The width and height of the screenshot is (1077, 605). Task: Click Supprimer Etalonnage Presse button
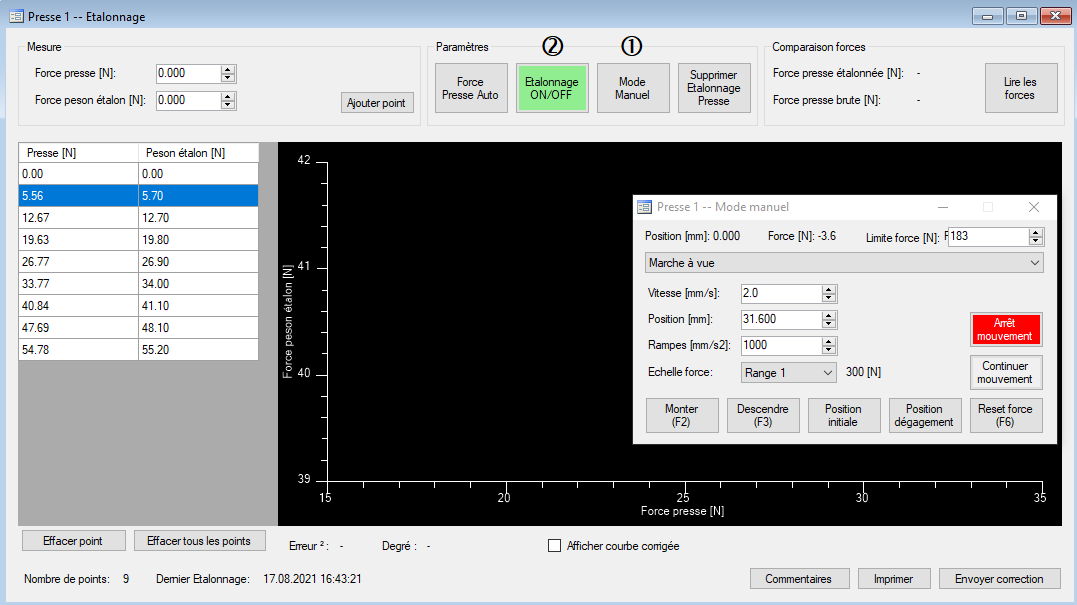click(x=714, y=88)
